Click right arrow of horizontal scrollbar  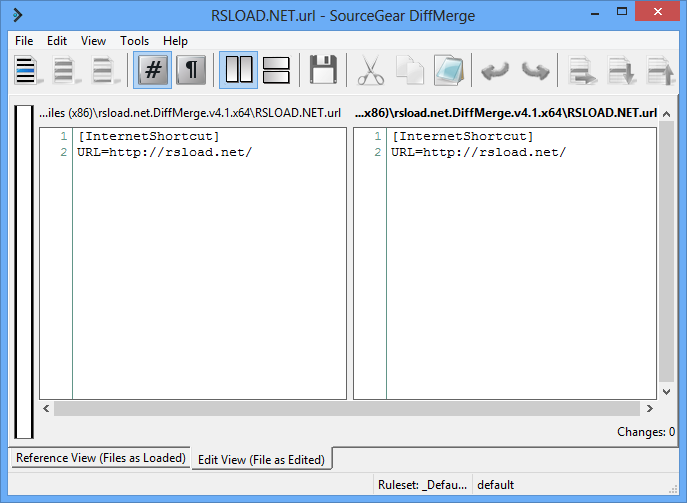(650, 408)
